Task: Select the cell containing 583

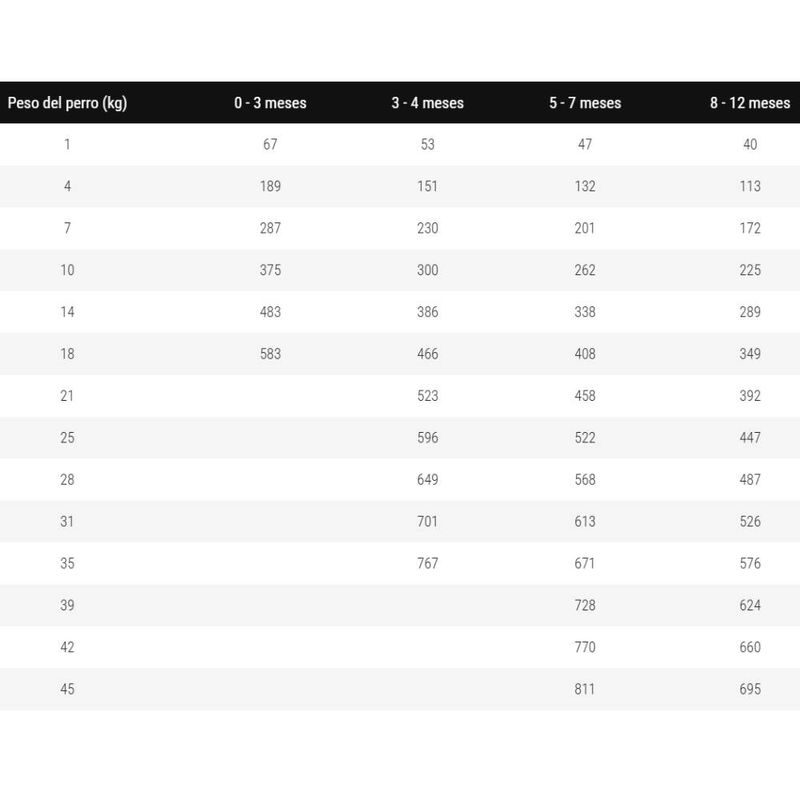Action: click(270, 354)
